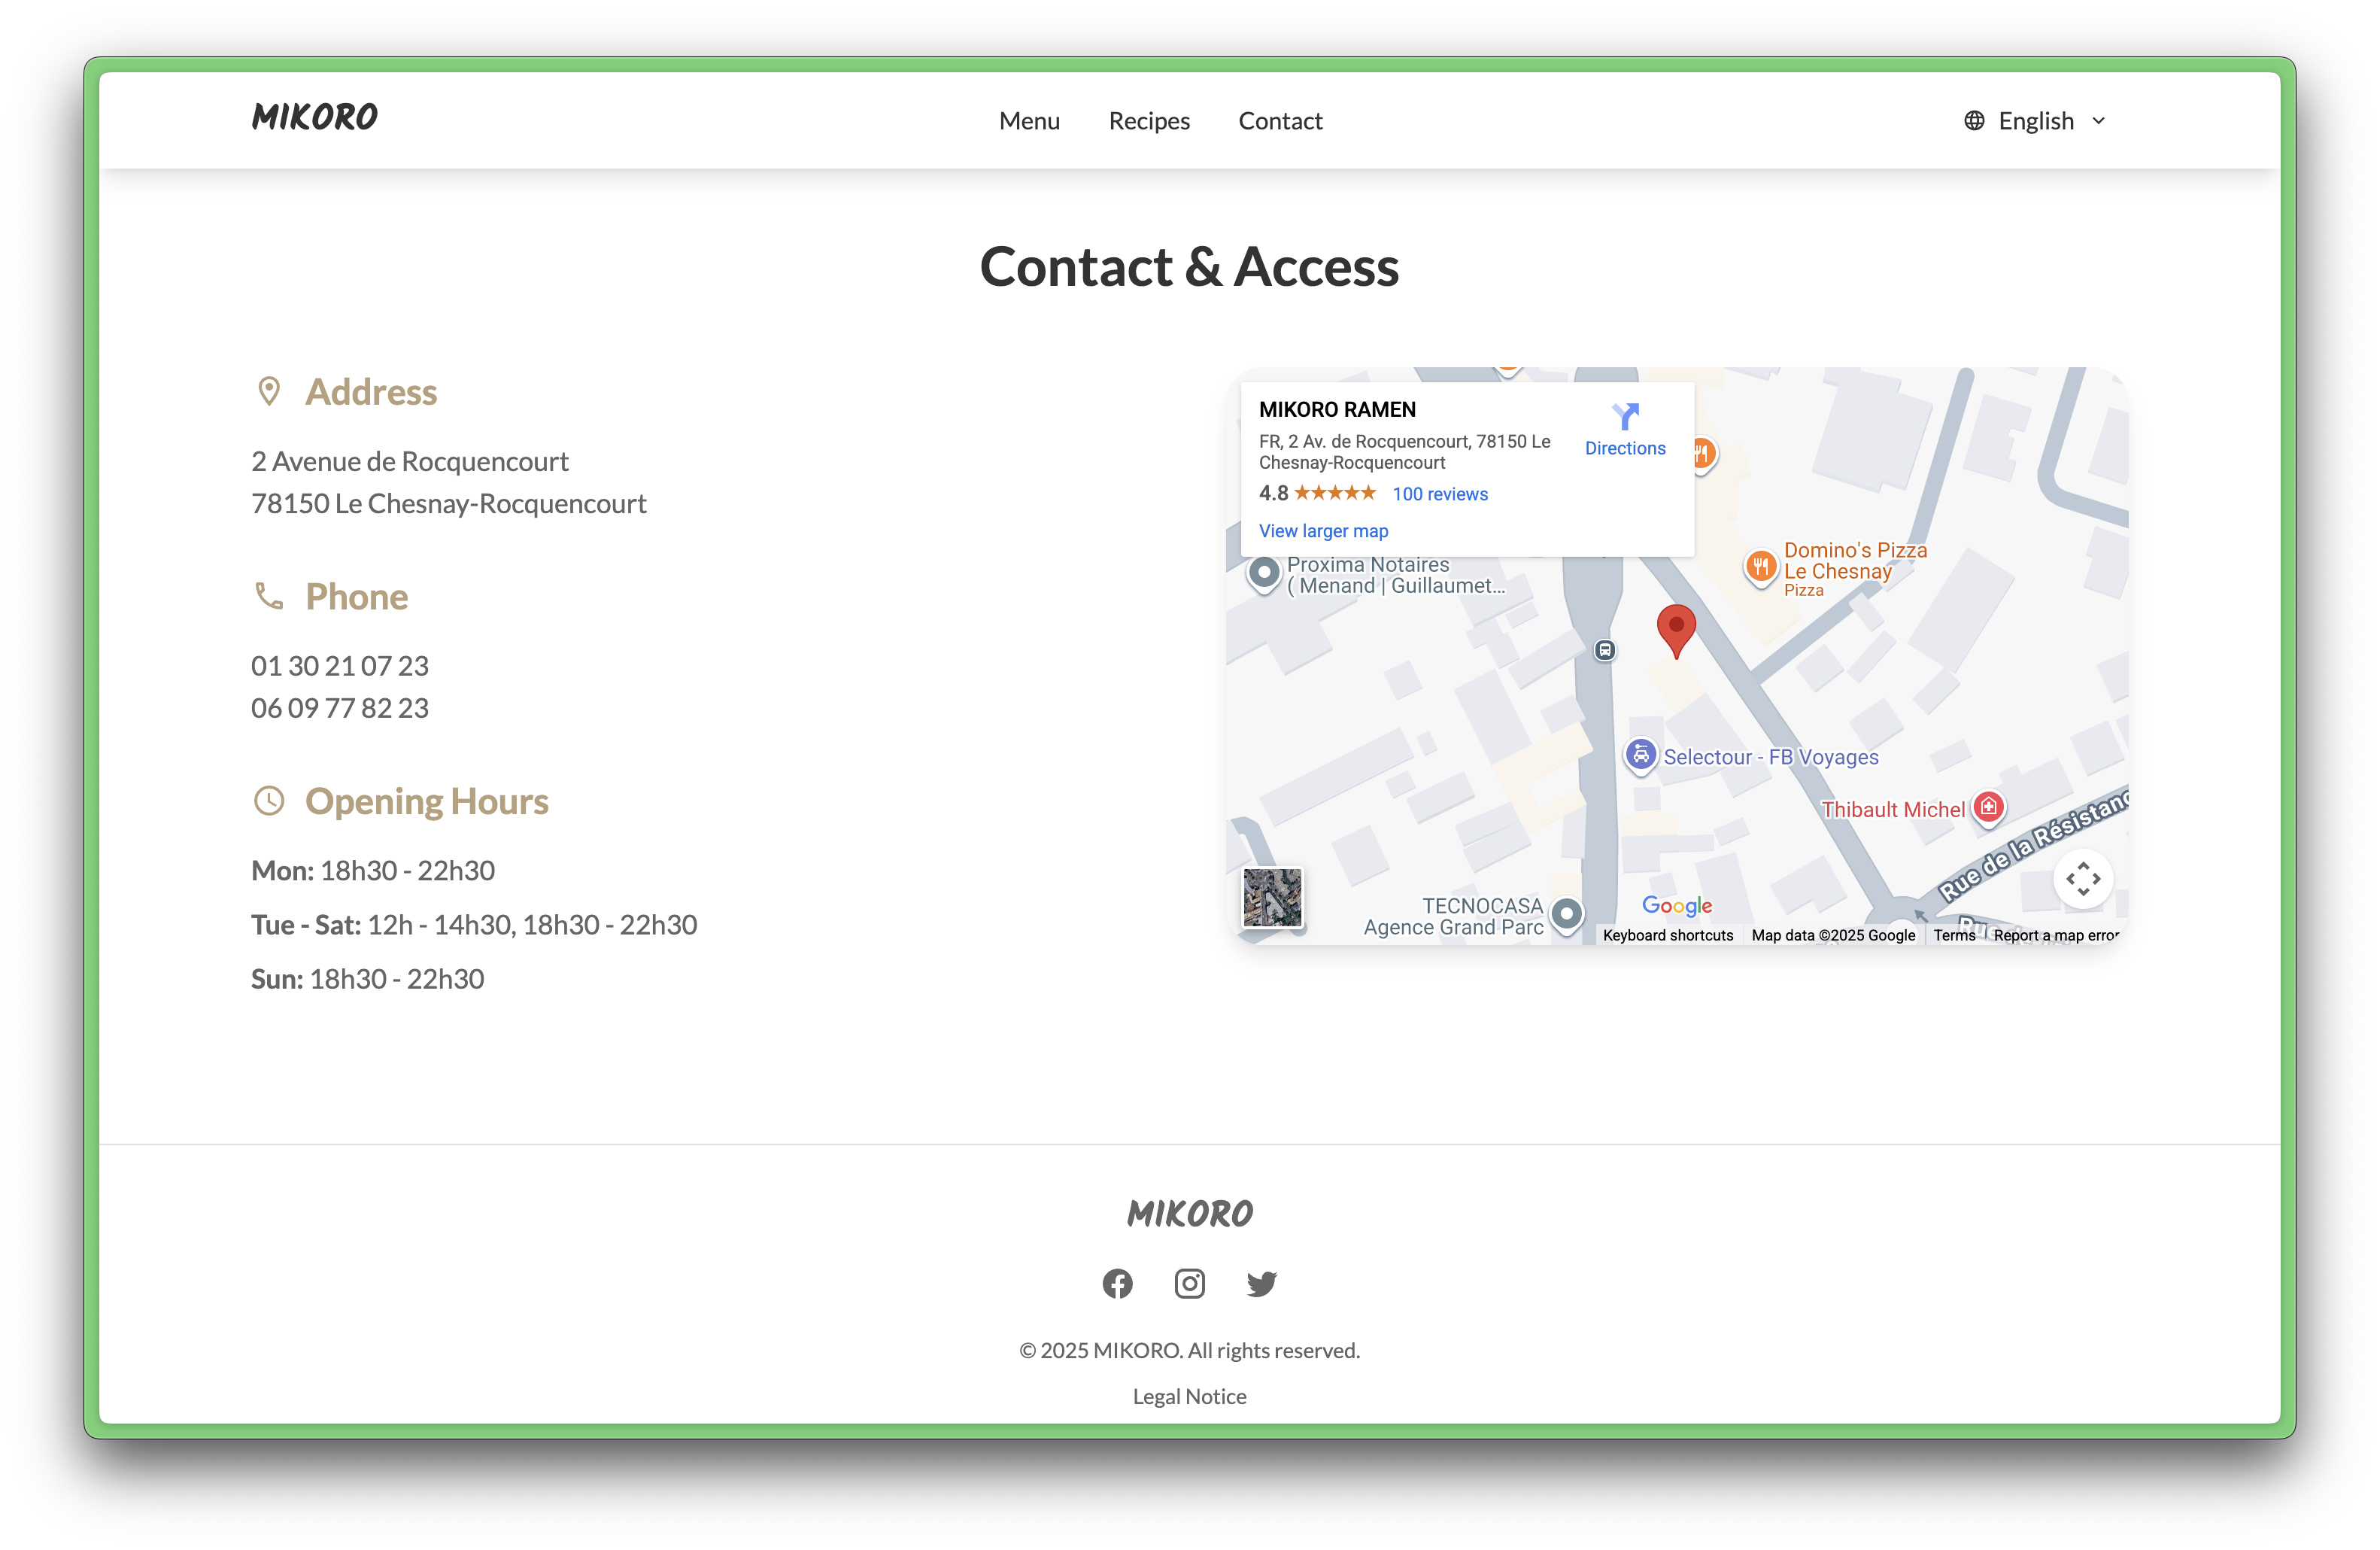Click the red map location pin
Viewport: 2380px width, 1550px height.
coord(1676,627)
